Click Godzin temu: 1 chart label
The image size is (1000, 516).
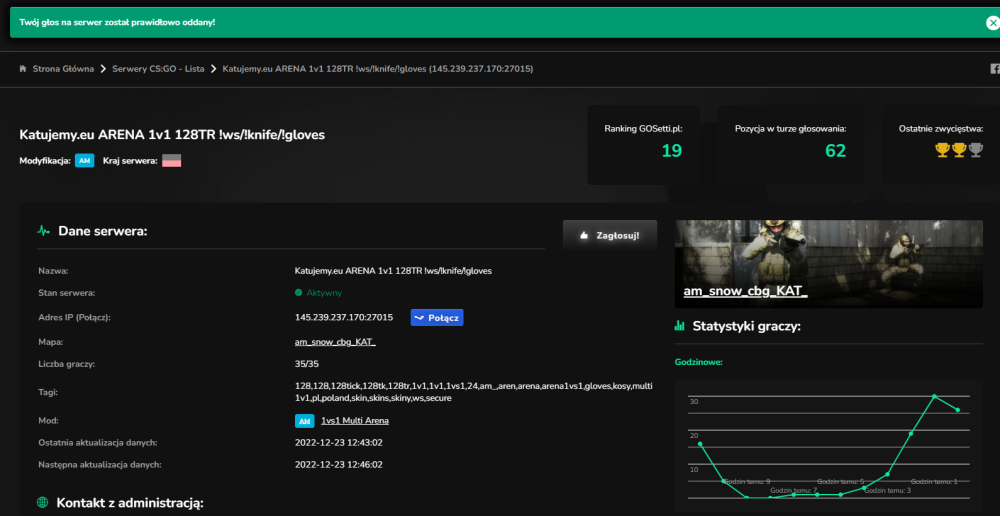[x=934, y=482]
